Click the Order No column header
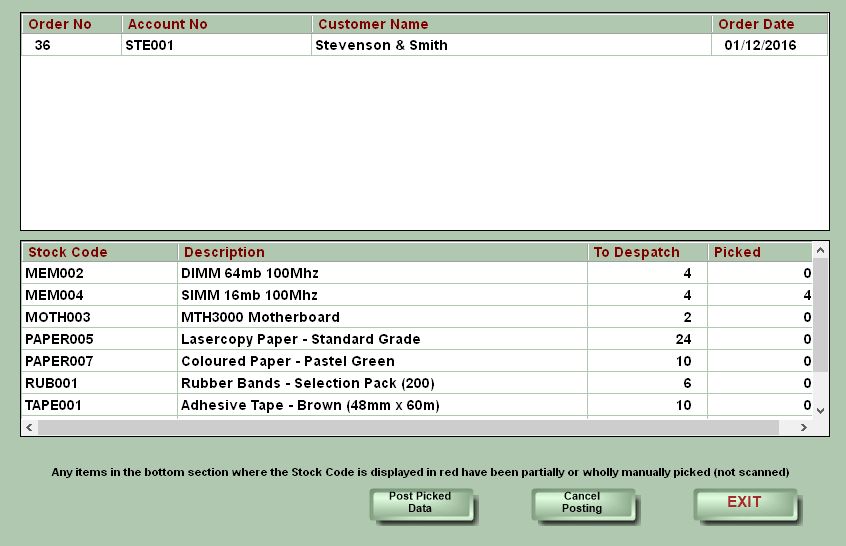 [72, 24]
